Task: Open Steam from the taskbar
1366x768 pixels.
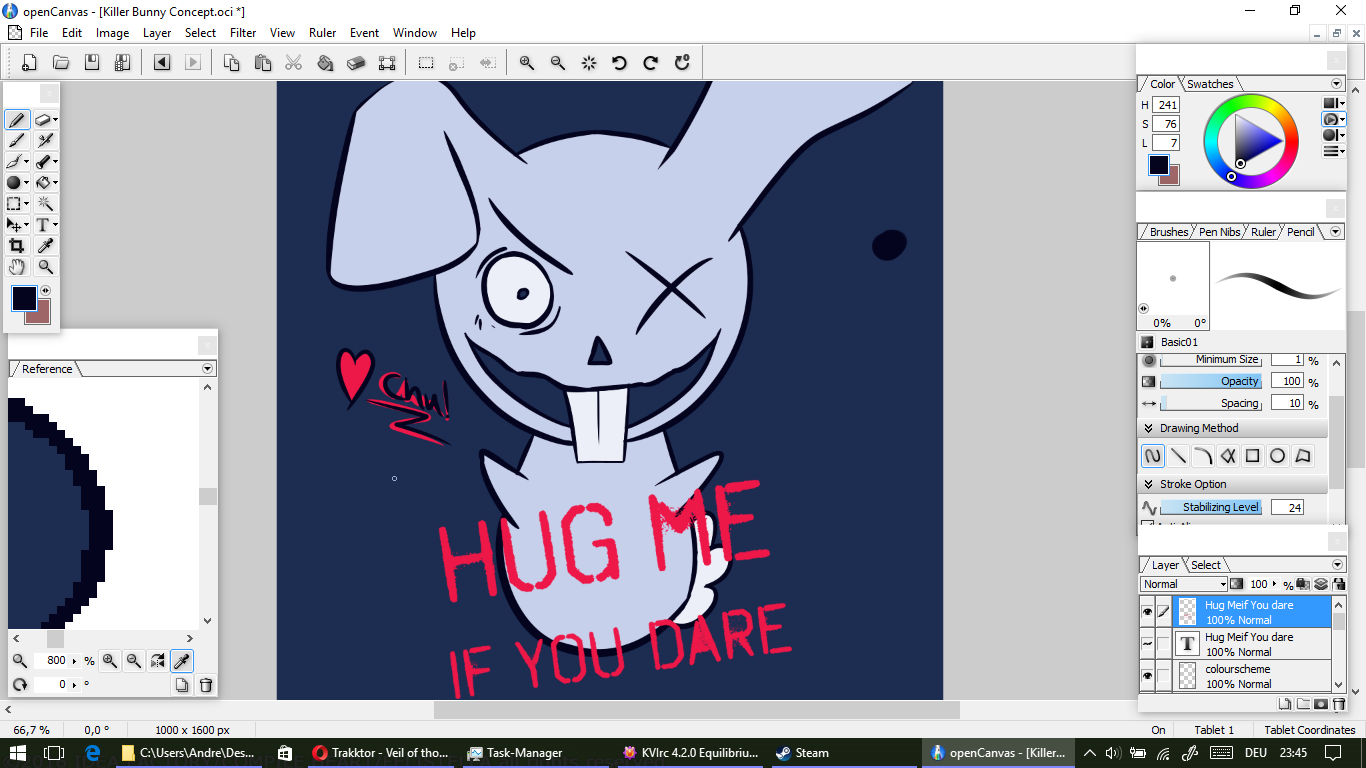Action: pos(803,753)
